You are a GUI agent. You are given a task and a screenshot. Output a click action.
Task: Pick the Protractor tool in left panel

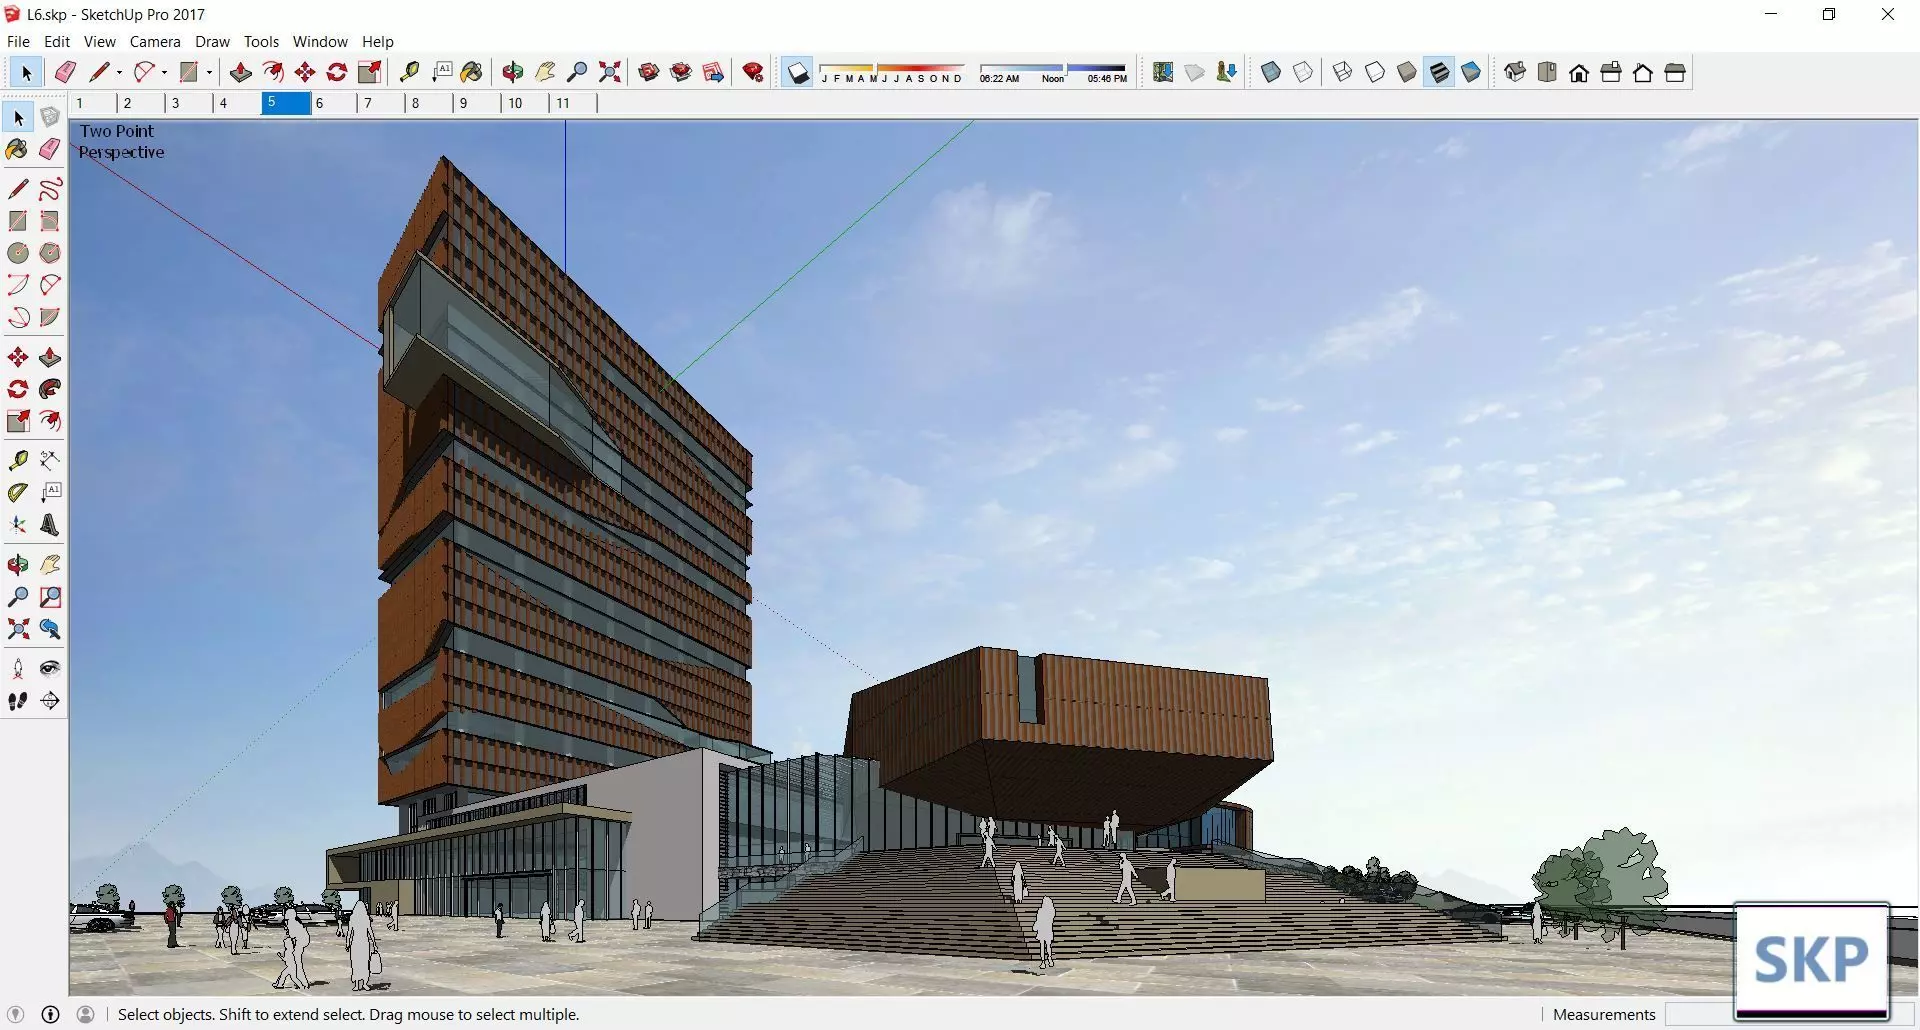[x=18, y=492]
